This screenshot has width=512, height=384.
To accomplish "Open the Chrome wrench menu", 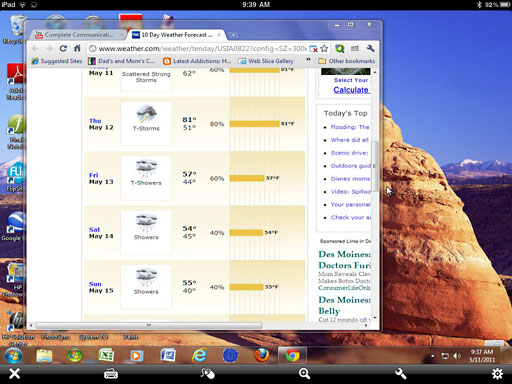I will pyautogui.click(x=370, y=49).
